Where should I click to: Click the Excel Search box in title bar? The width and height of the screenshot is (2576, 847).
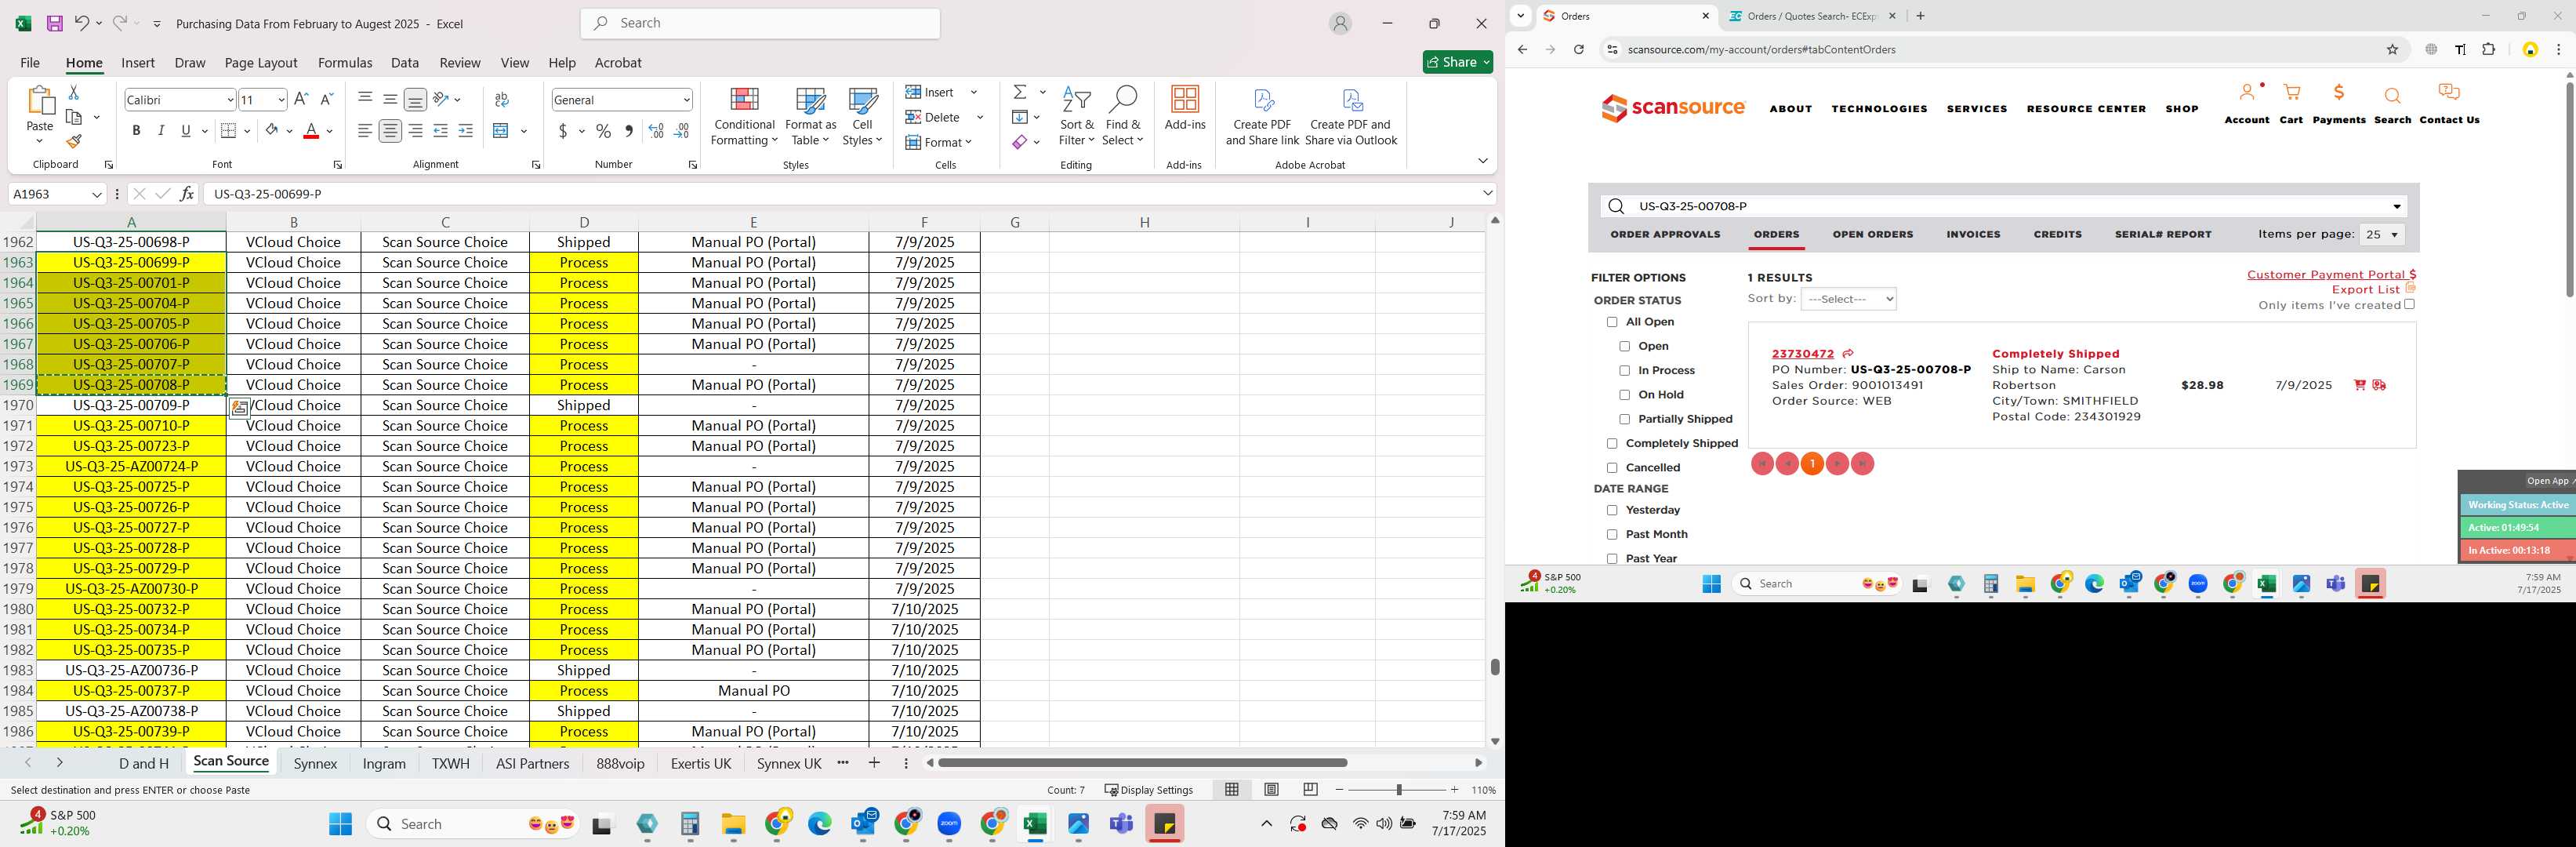[760, 23]
